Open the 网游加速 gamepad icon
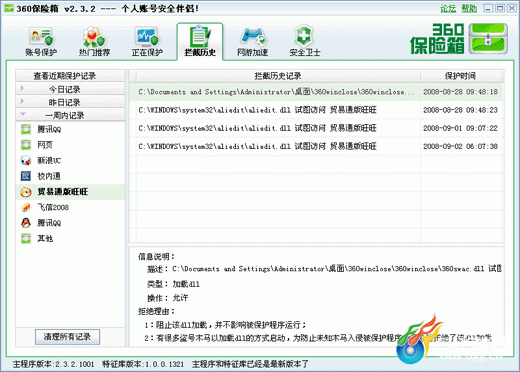Viewport: 520px width, 372px height. pos(253,37)
